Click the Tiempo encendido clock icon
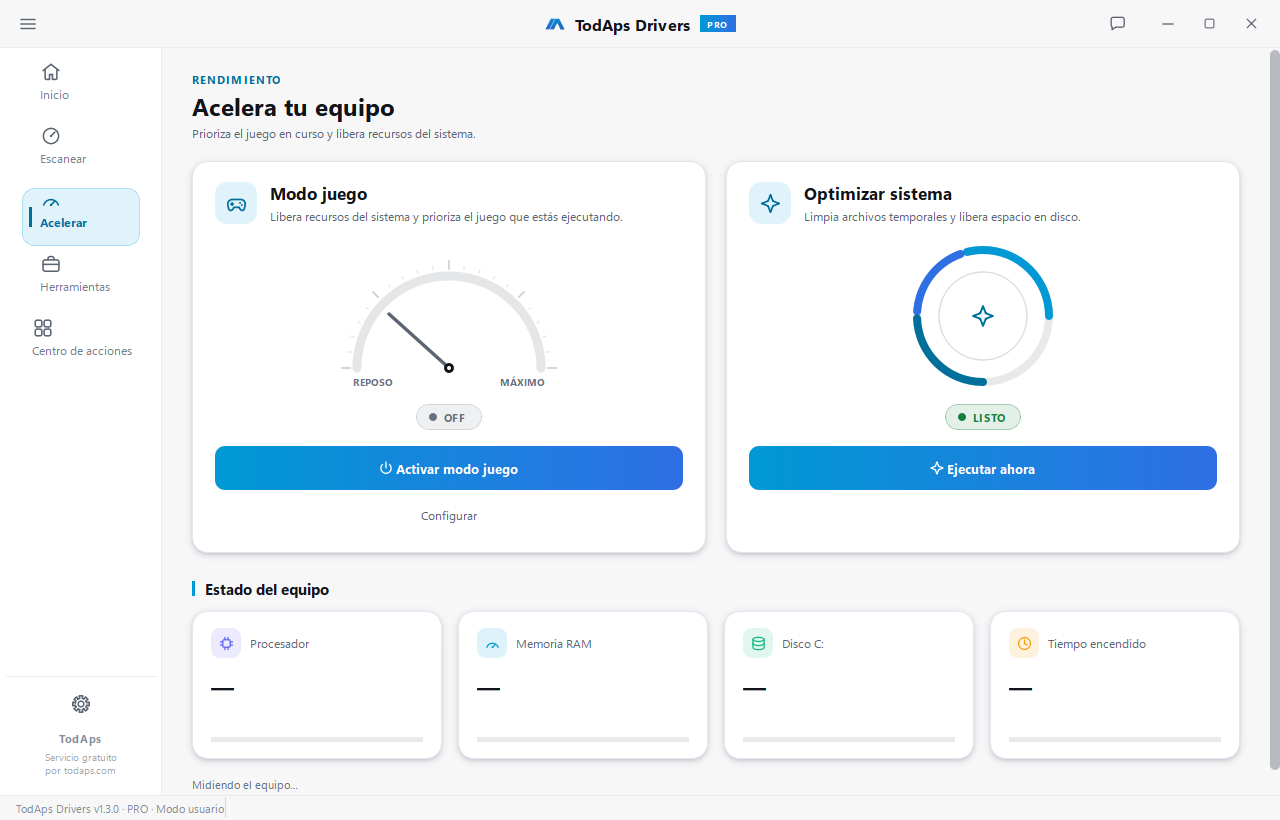The height and width of the screenshot is (820, 1280). coord(1024,643)
